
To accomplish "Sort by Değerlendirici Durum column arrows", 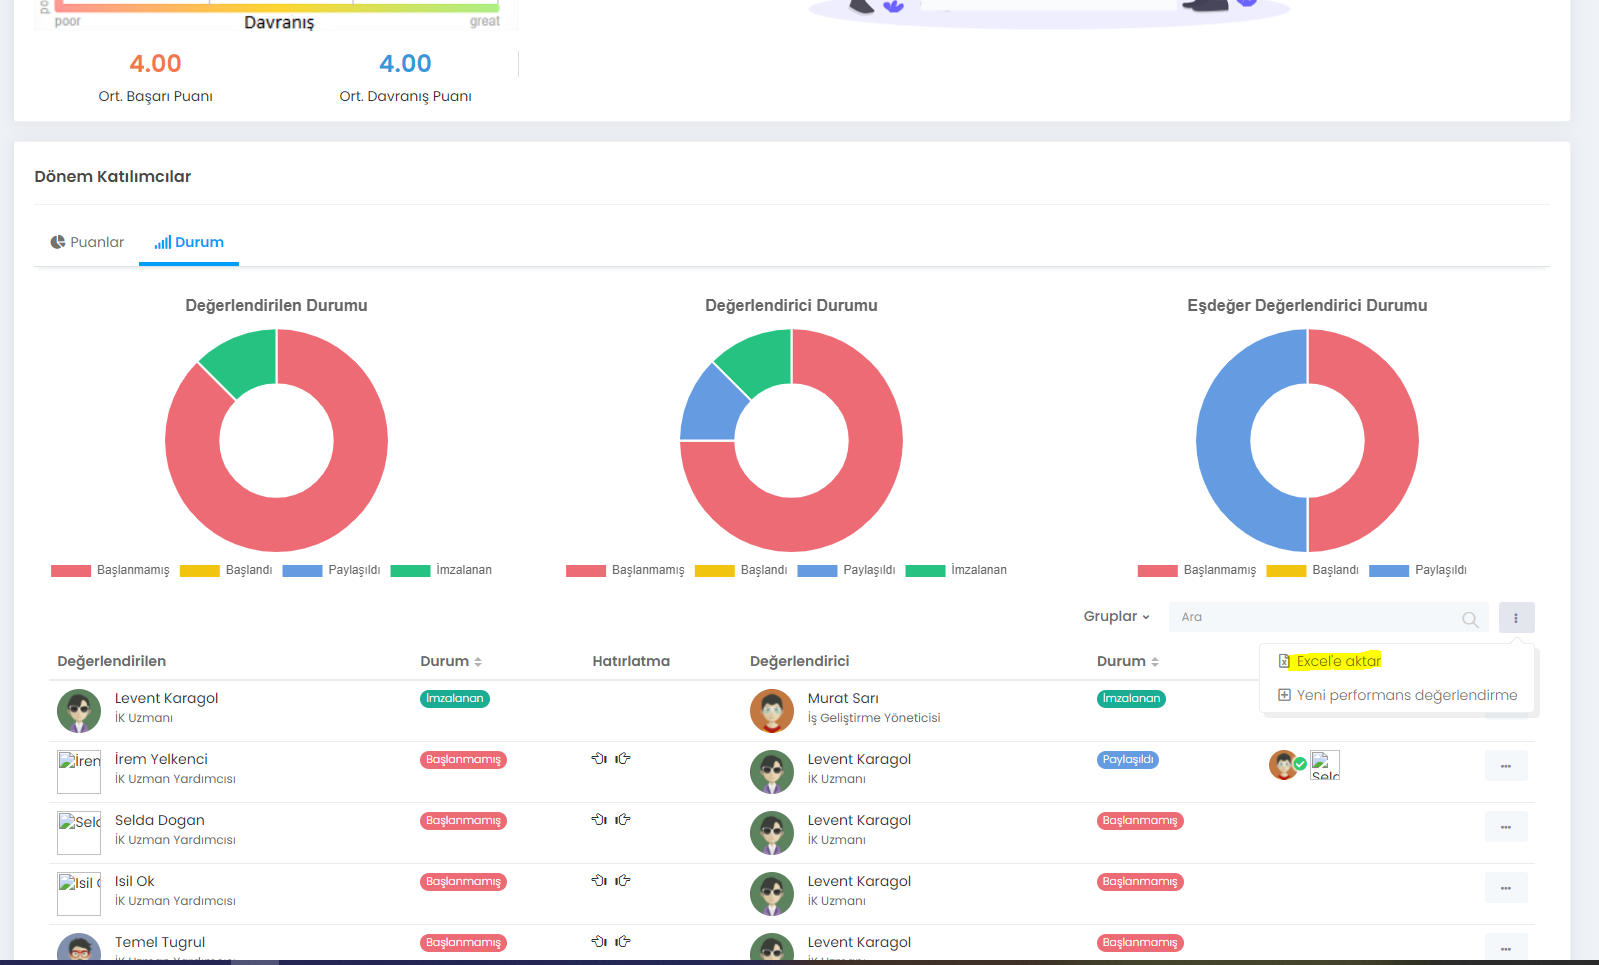I will tap(1155, 662).
